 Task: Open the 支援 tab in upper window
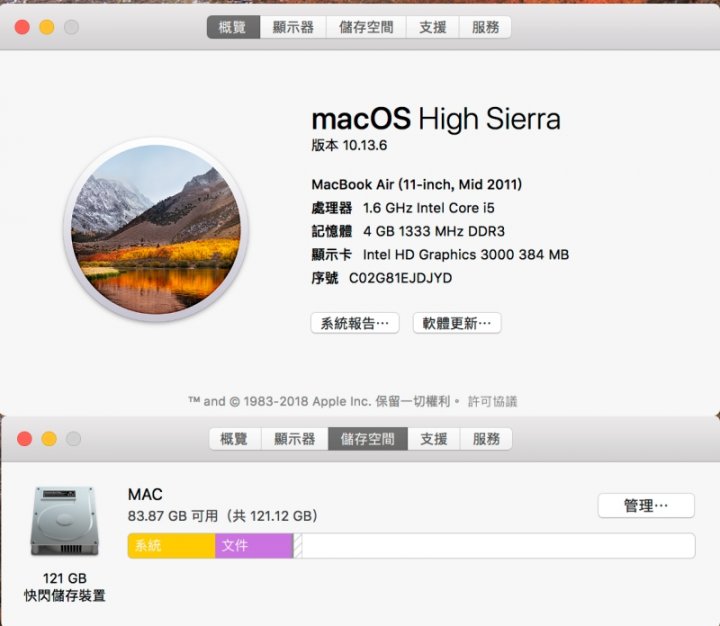click(433, 27)
